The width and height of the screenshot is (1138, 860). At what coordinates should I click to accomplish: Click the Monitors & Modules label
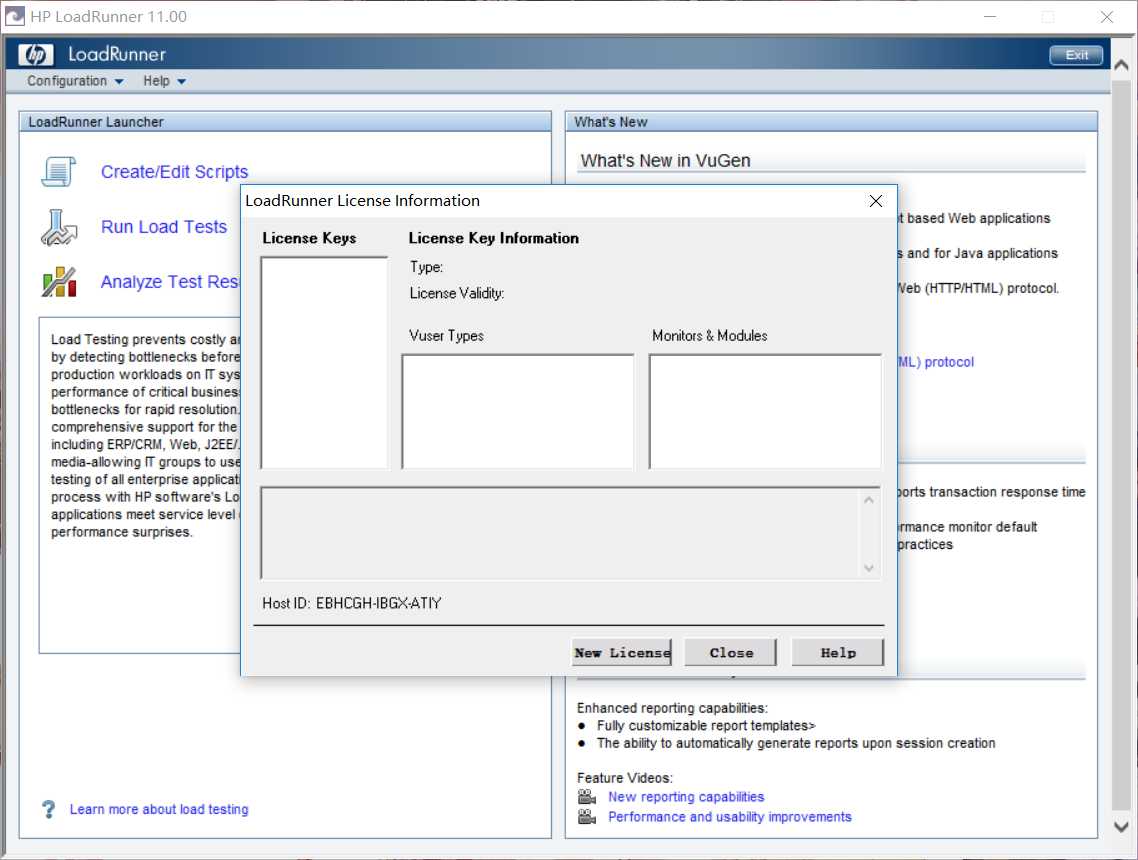[x=710, y=335]
